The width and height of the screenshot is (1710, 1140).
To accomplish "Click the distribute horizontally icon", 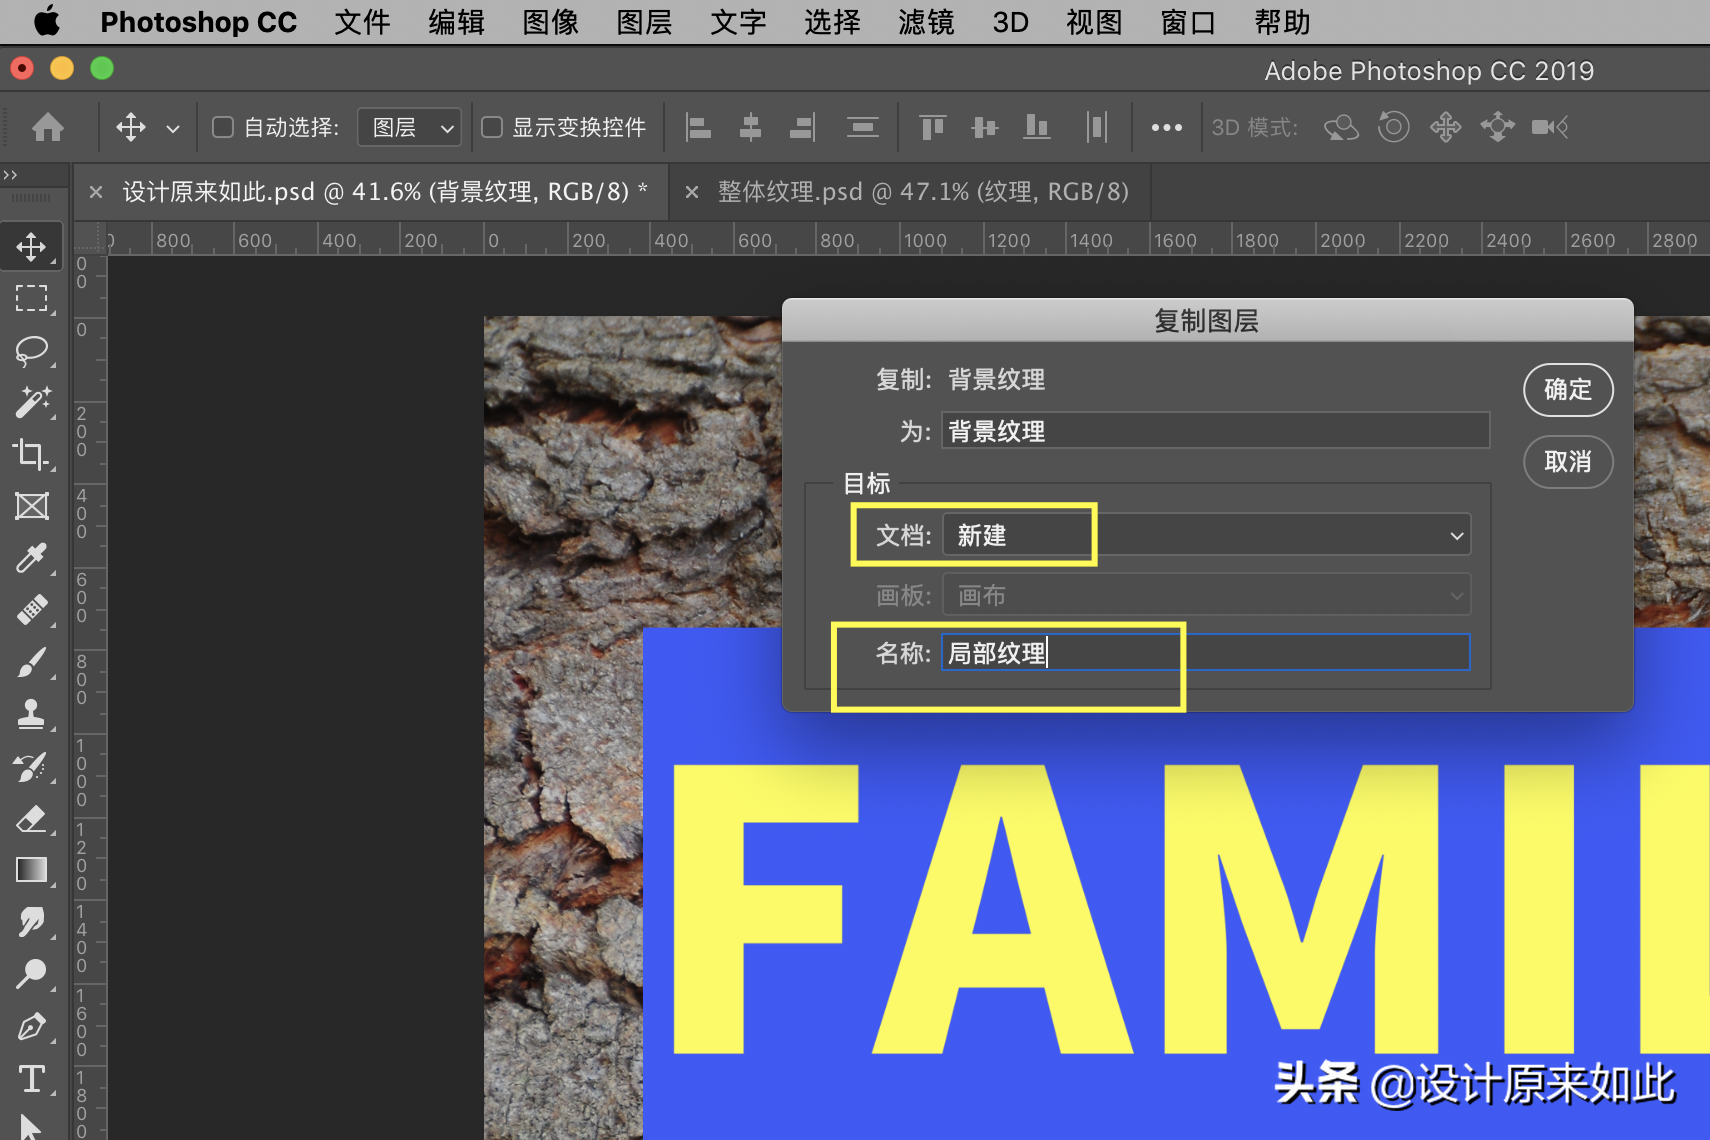I will [1097, 127].
